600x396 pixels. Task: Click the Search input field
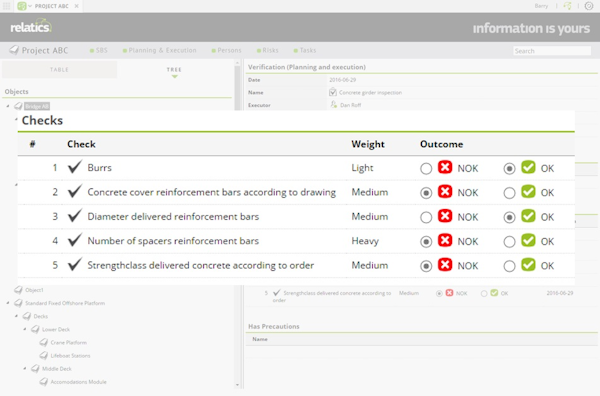tap(552, 51)
